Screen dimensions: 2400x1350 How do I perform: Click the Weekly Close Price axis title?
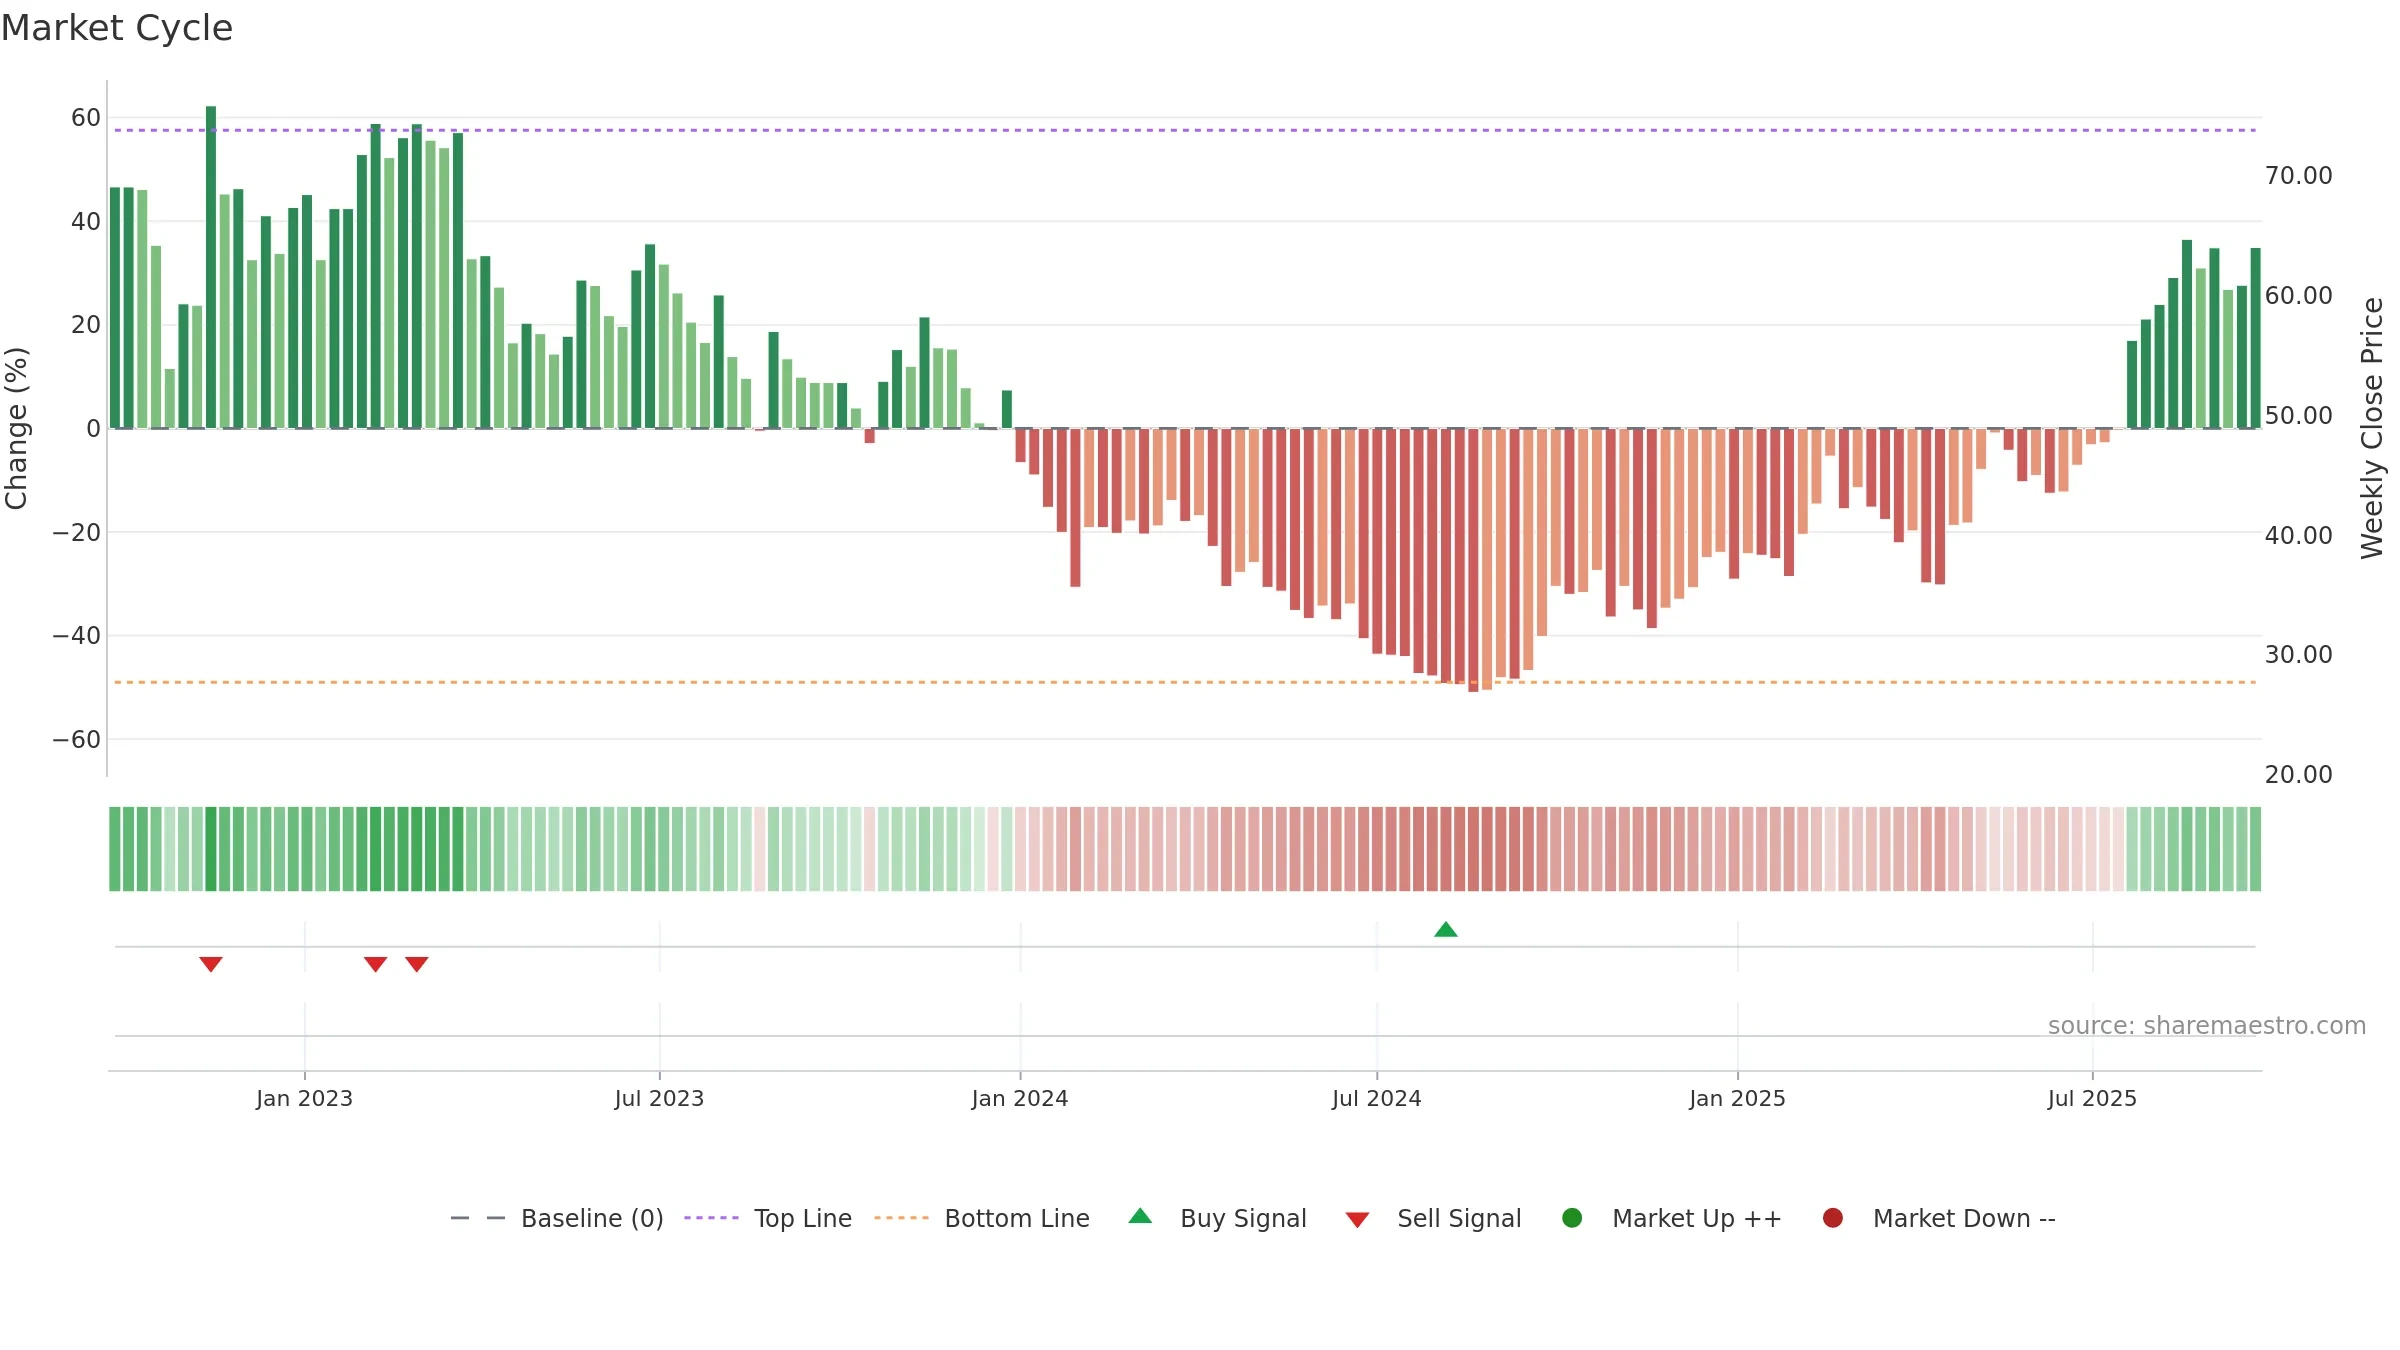pyautogui.click(x=2372, y=428)
